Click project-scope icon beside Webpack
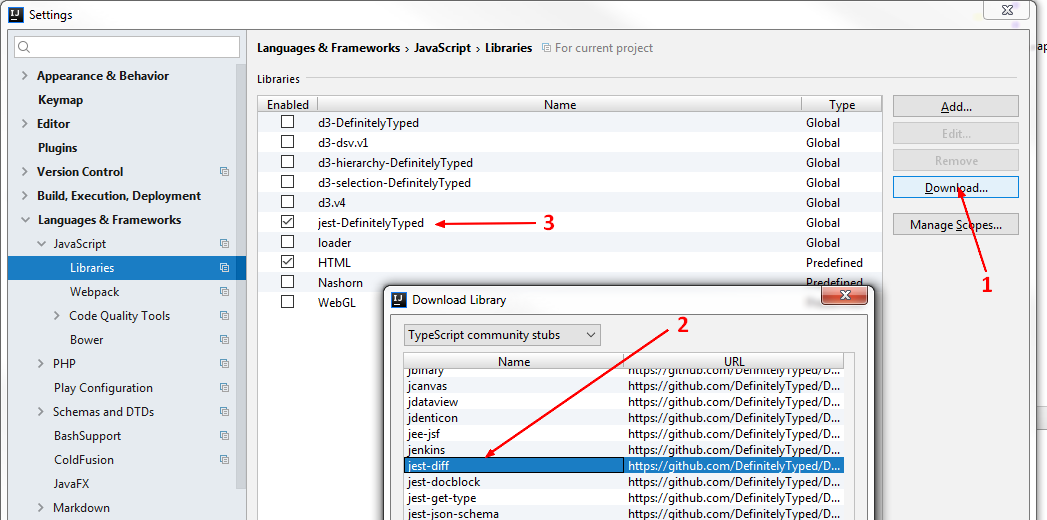The image size is (1047, 520). click(225, 292)
